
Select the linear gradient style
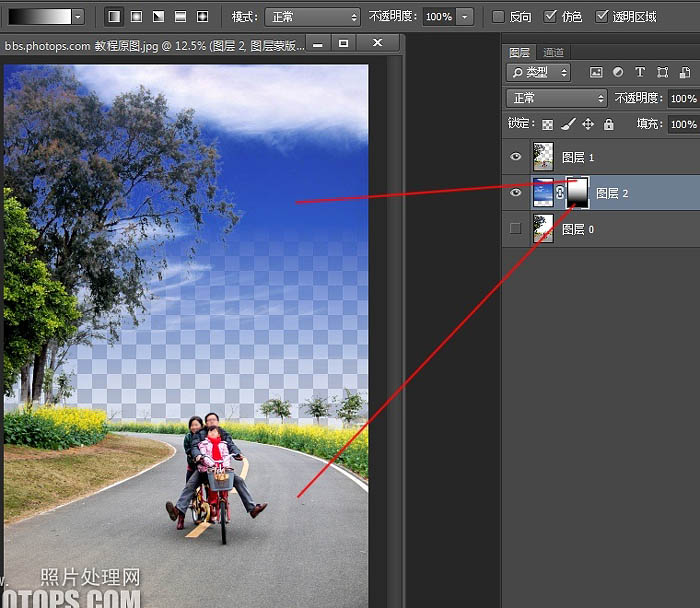[x=114, y=17]
